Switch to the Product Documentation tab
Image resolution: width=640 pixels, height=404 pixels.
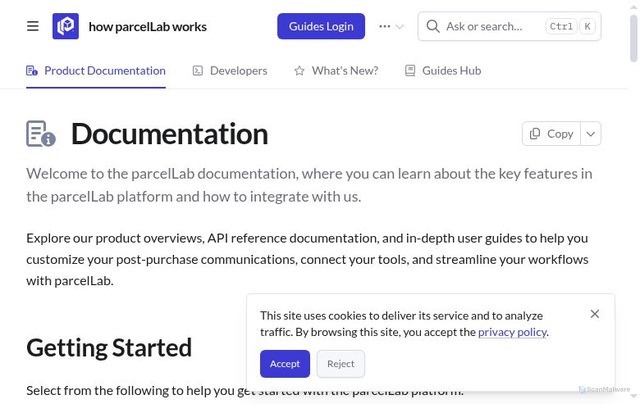pos(96,71)
